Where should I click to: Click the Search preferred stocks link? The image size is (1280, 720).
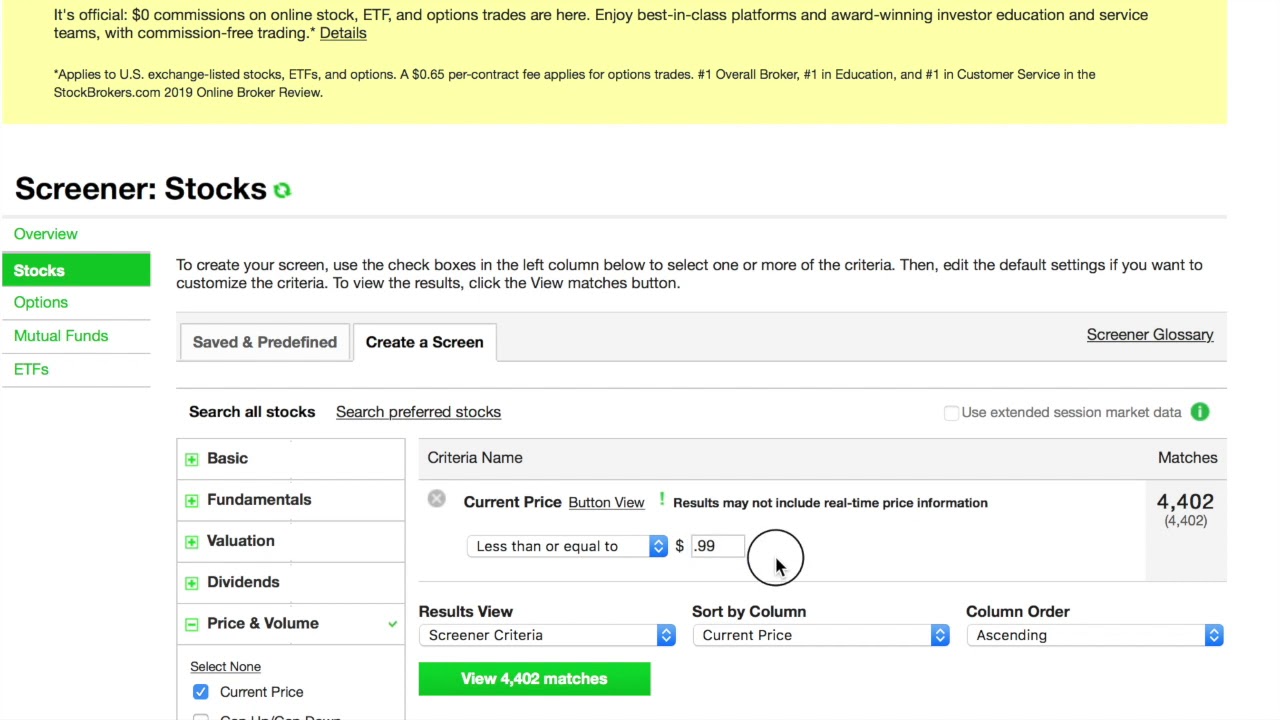coord(418,412)
